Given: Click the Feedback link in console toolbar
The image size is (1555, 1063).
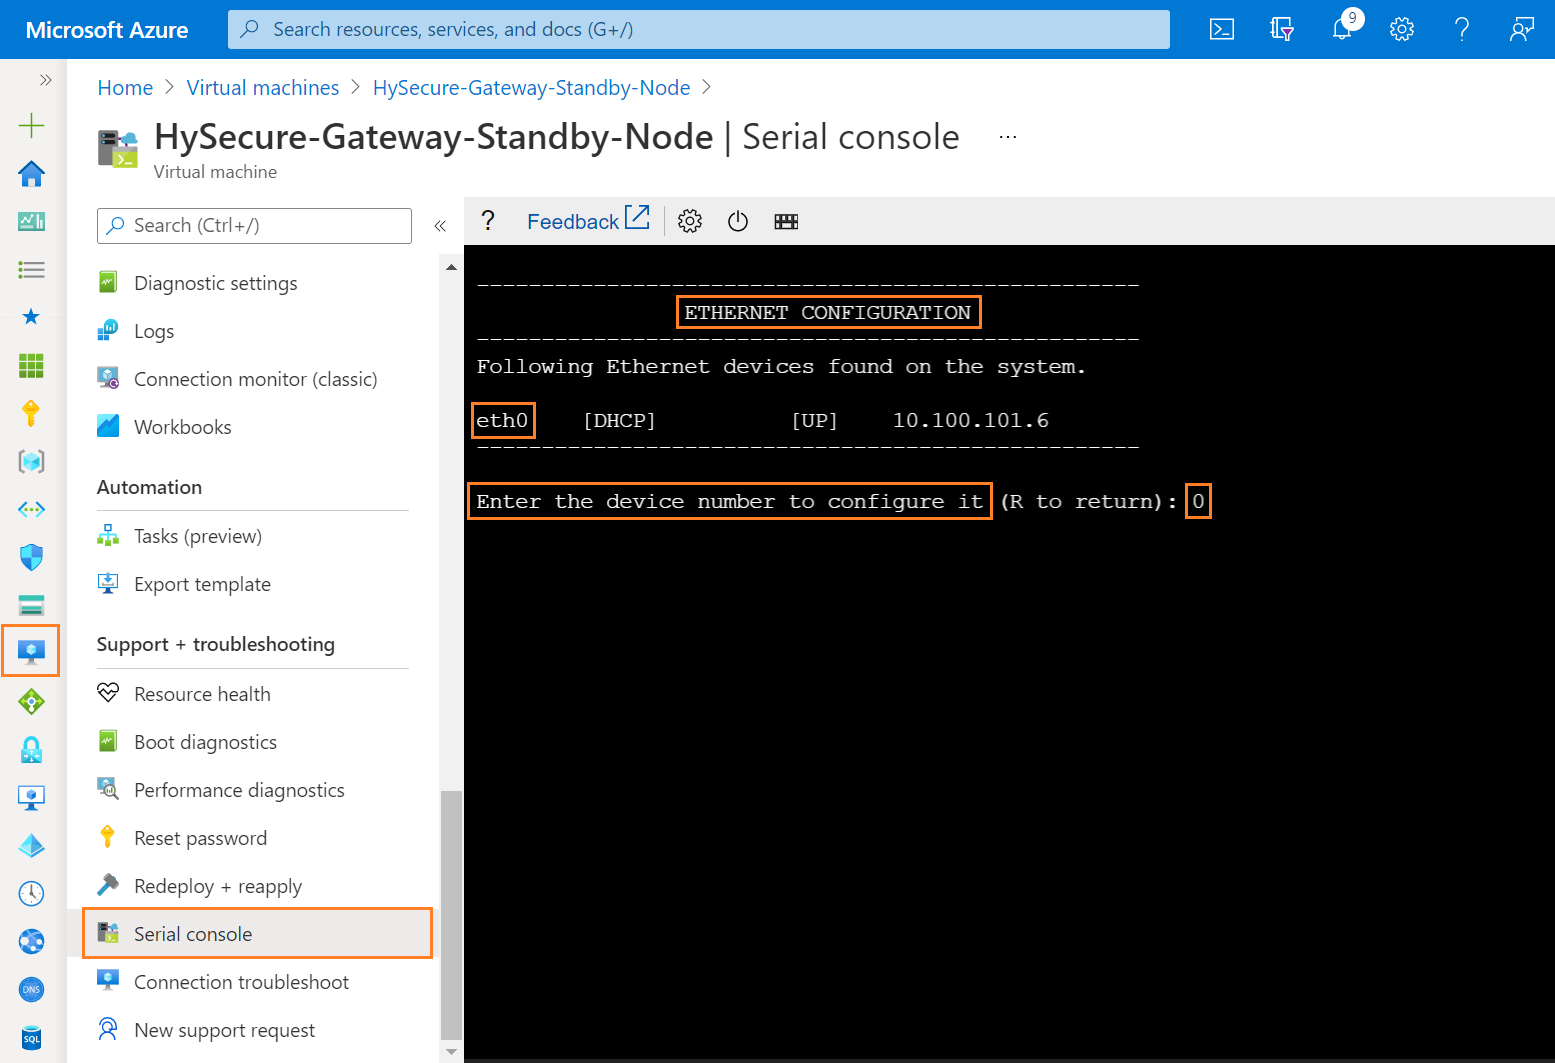Looking at the screenshot, I should [x=588, y=221].
